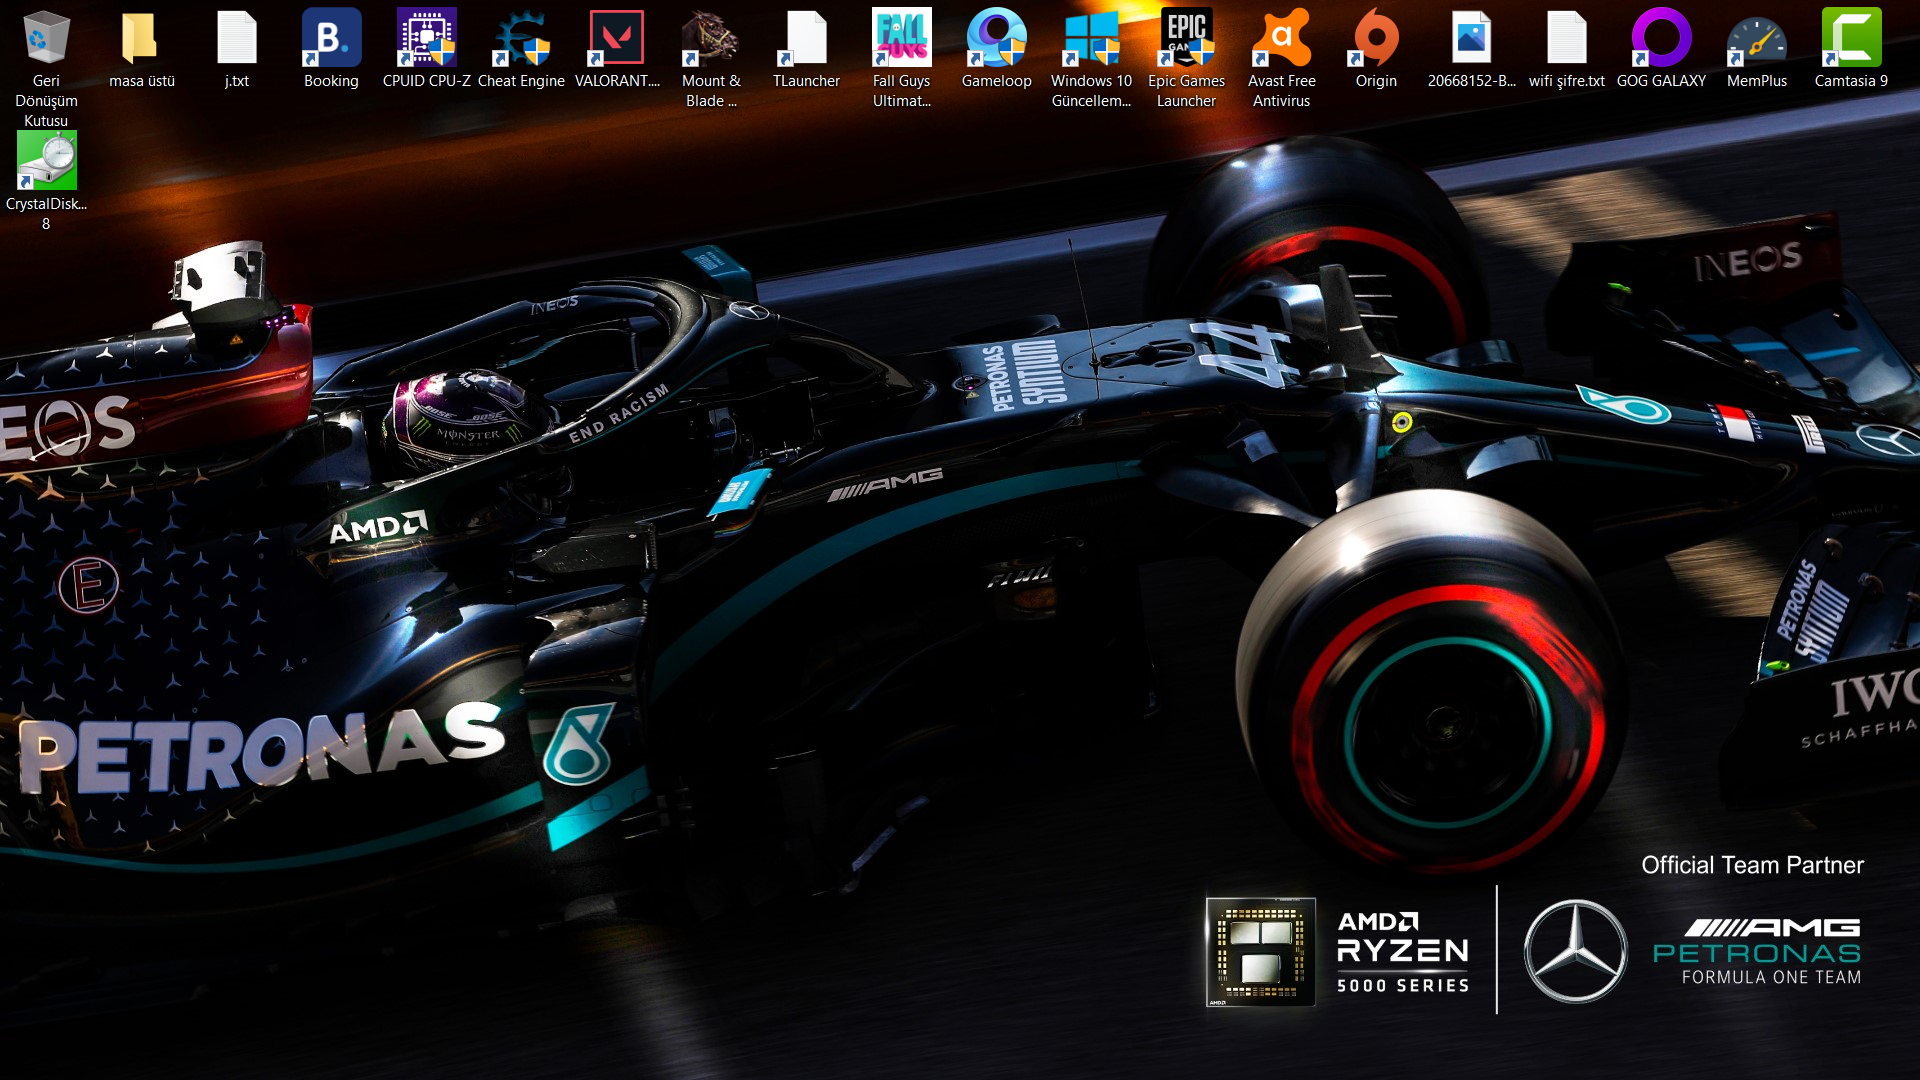Launch the Origin client
This screenshot has height=1080, width=1920.
[1376, 48]
